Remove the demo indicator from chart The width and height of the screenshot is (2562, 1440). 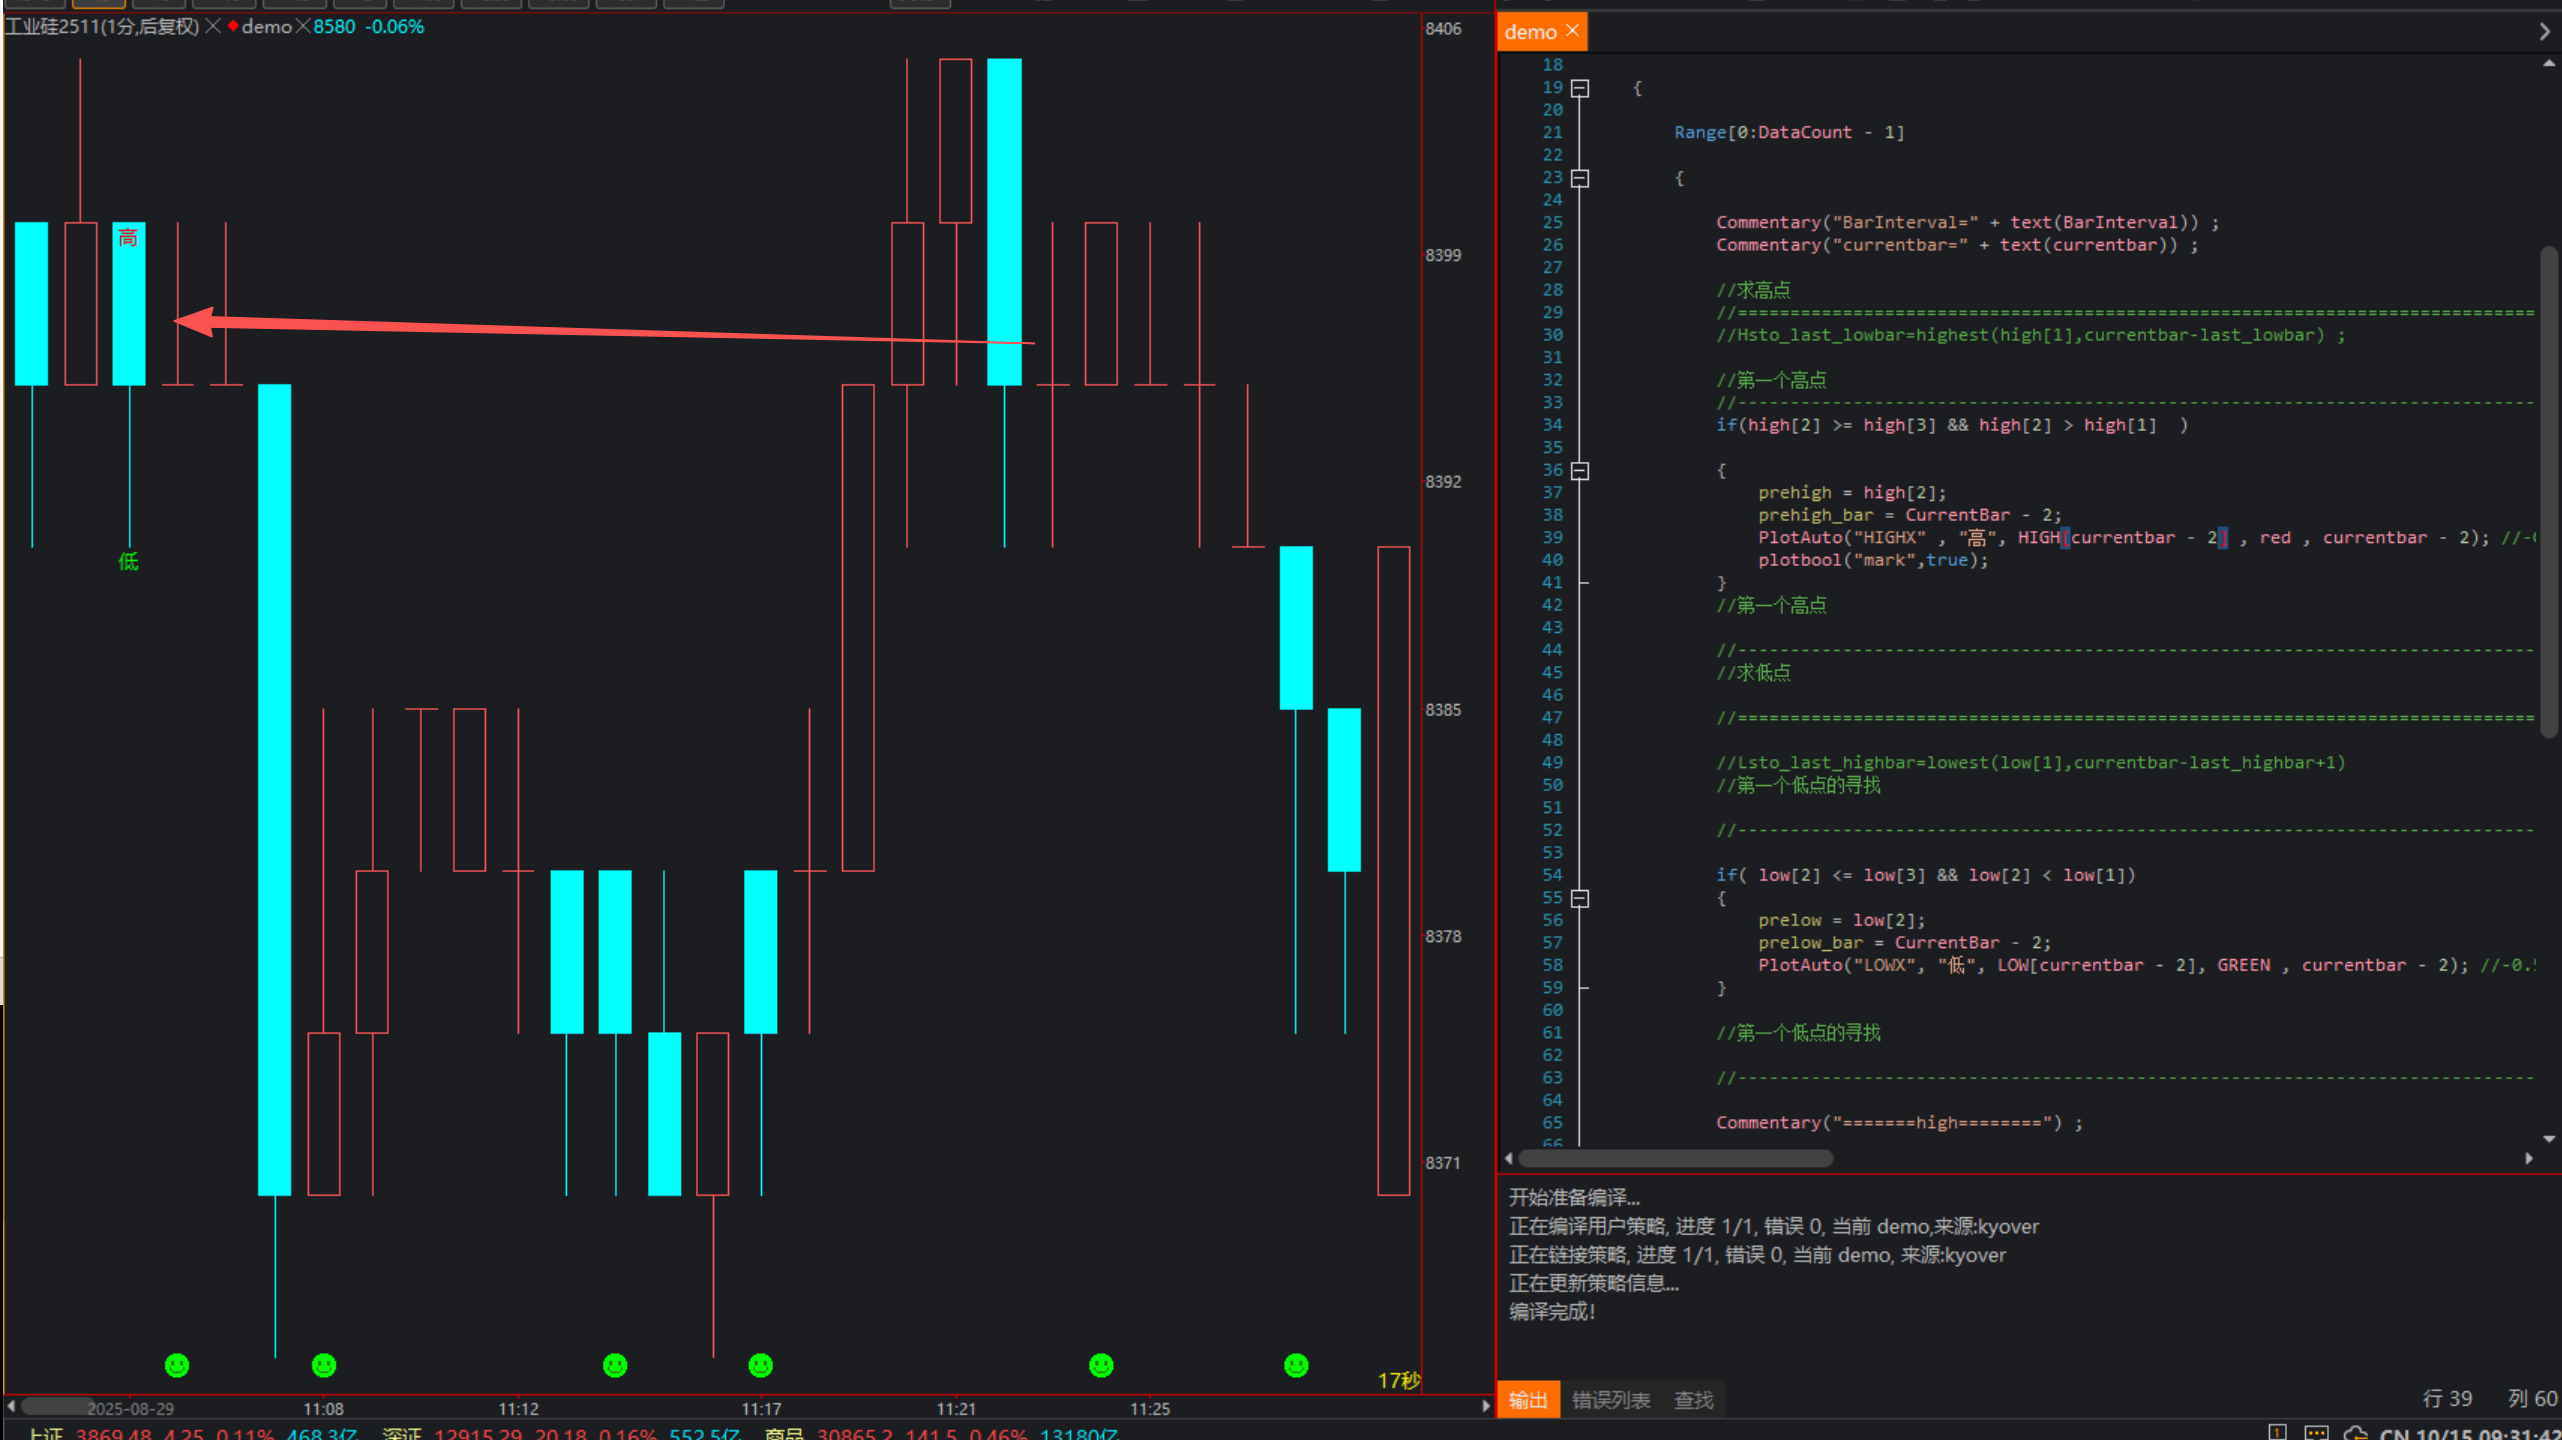(x=303, y=27)
